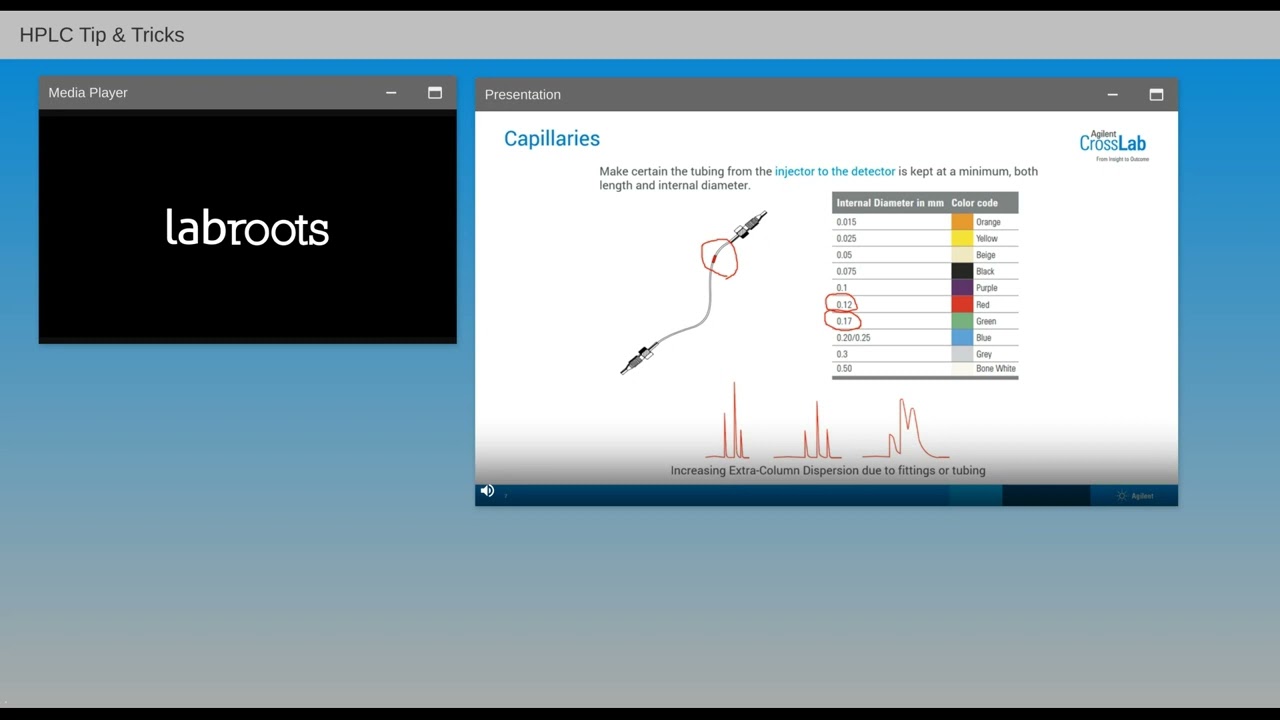Click the capillary tubing illustration
The image size is (1280, 720).
693,293
